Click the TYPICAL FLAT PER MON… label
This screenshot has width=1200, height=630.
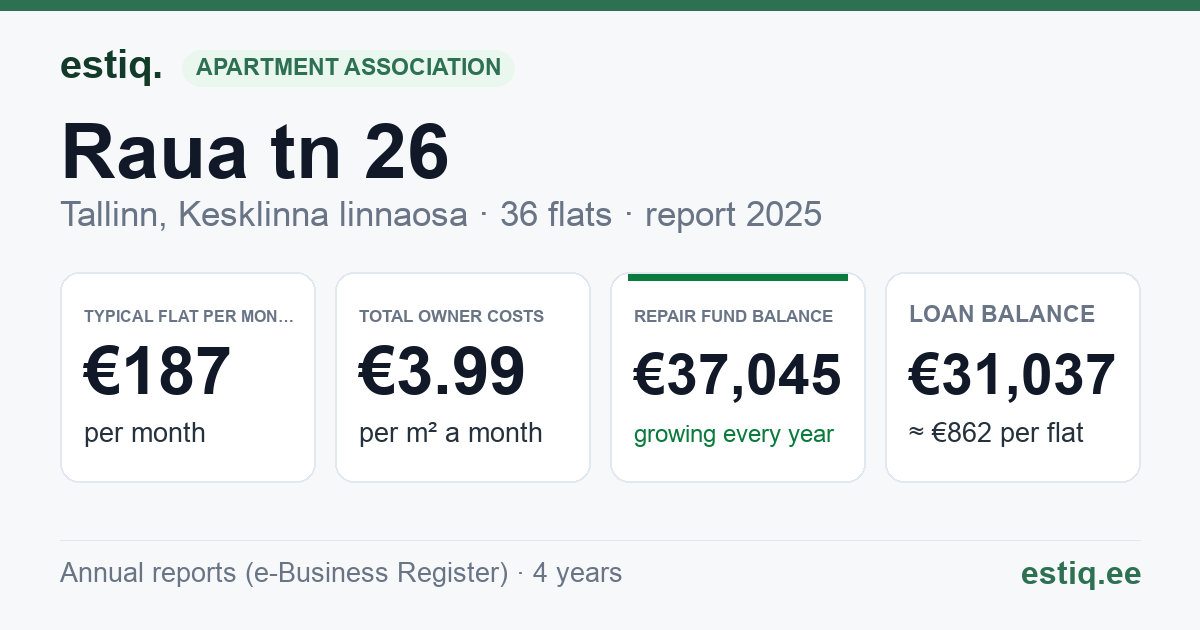189,316
